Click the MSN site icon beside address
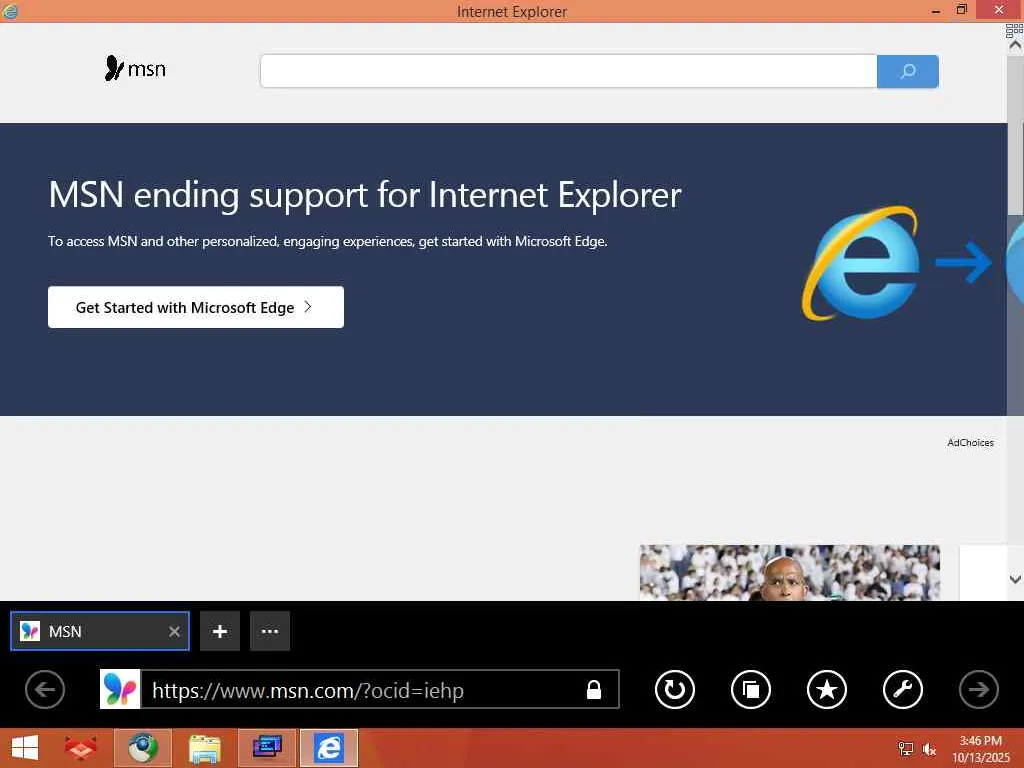 [120, 689]
